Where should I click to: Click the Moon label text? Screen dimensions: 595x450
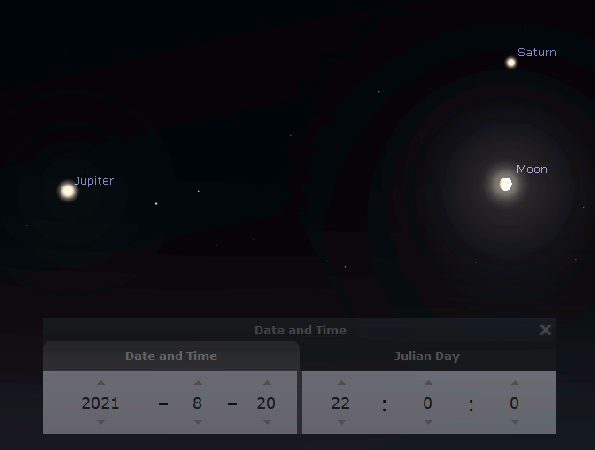pyautogui.click(x=532, y=169)
